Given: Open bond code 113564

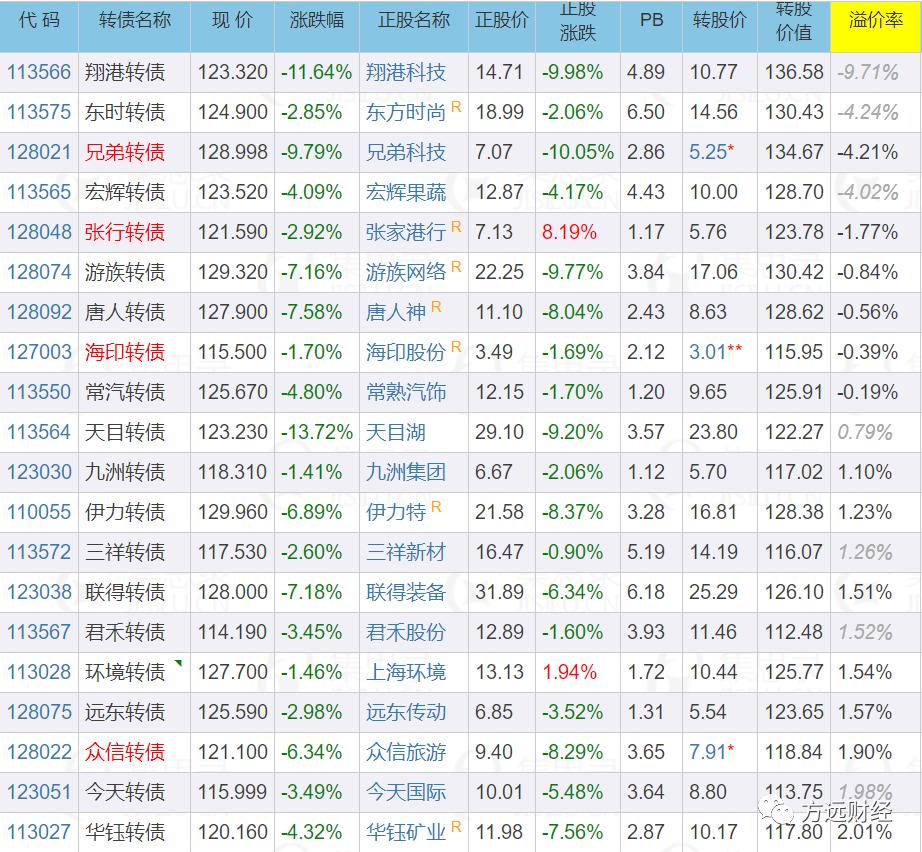Looking at the screenshot, I should coord(39,432).
